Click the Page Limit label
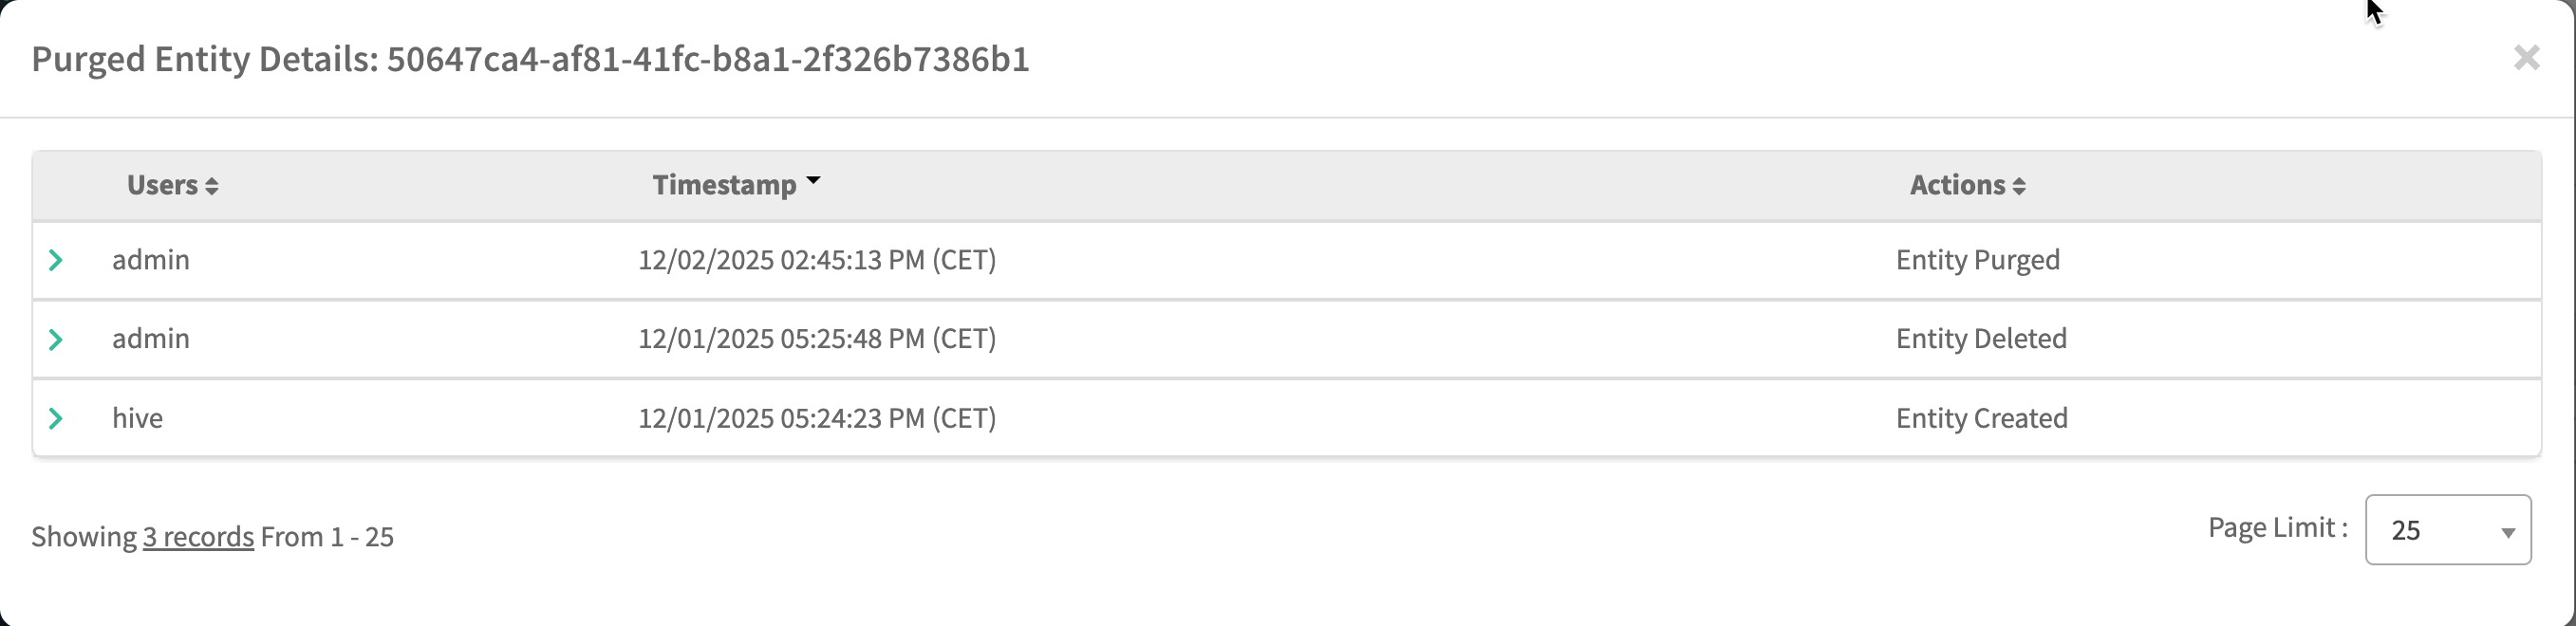 coord(2277,528)
